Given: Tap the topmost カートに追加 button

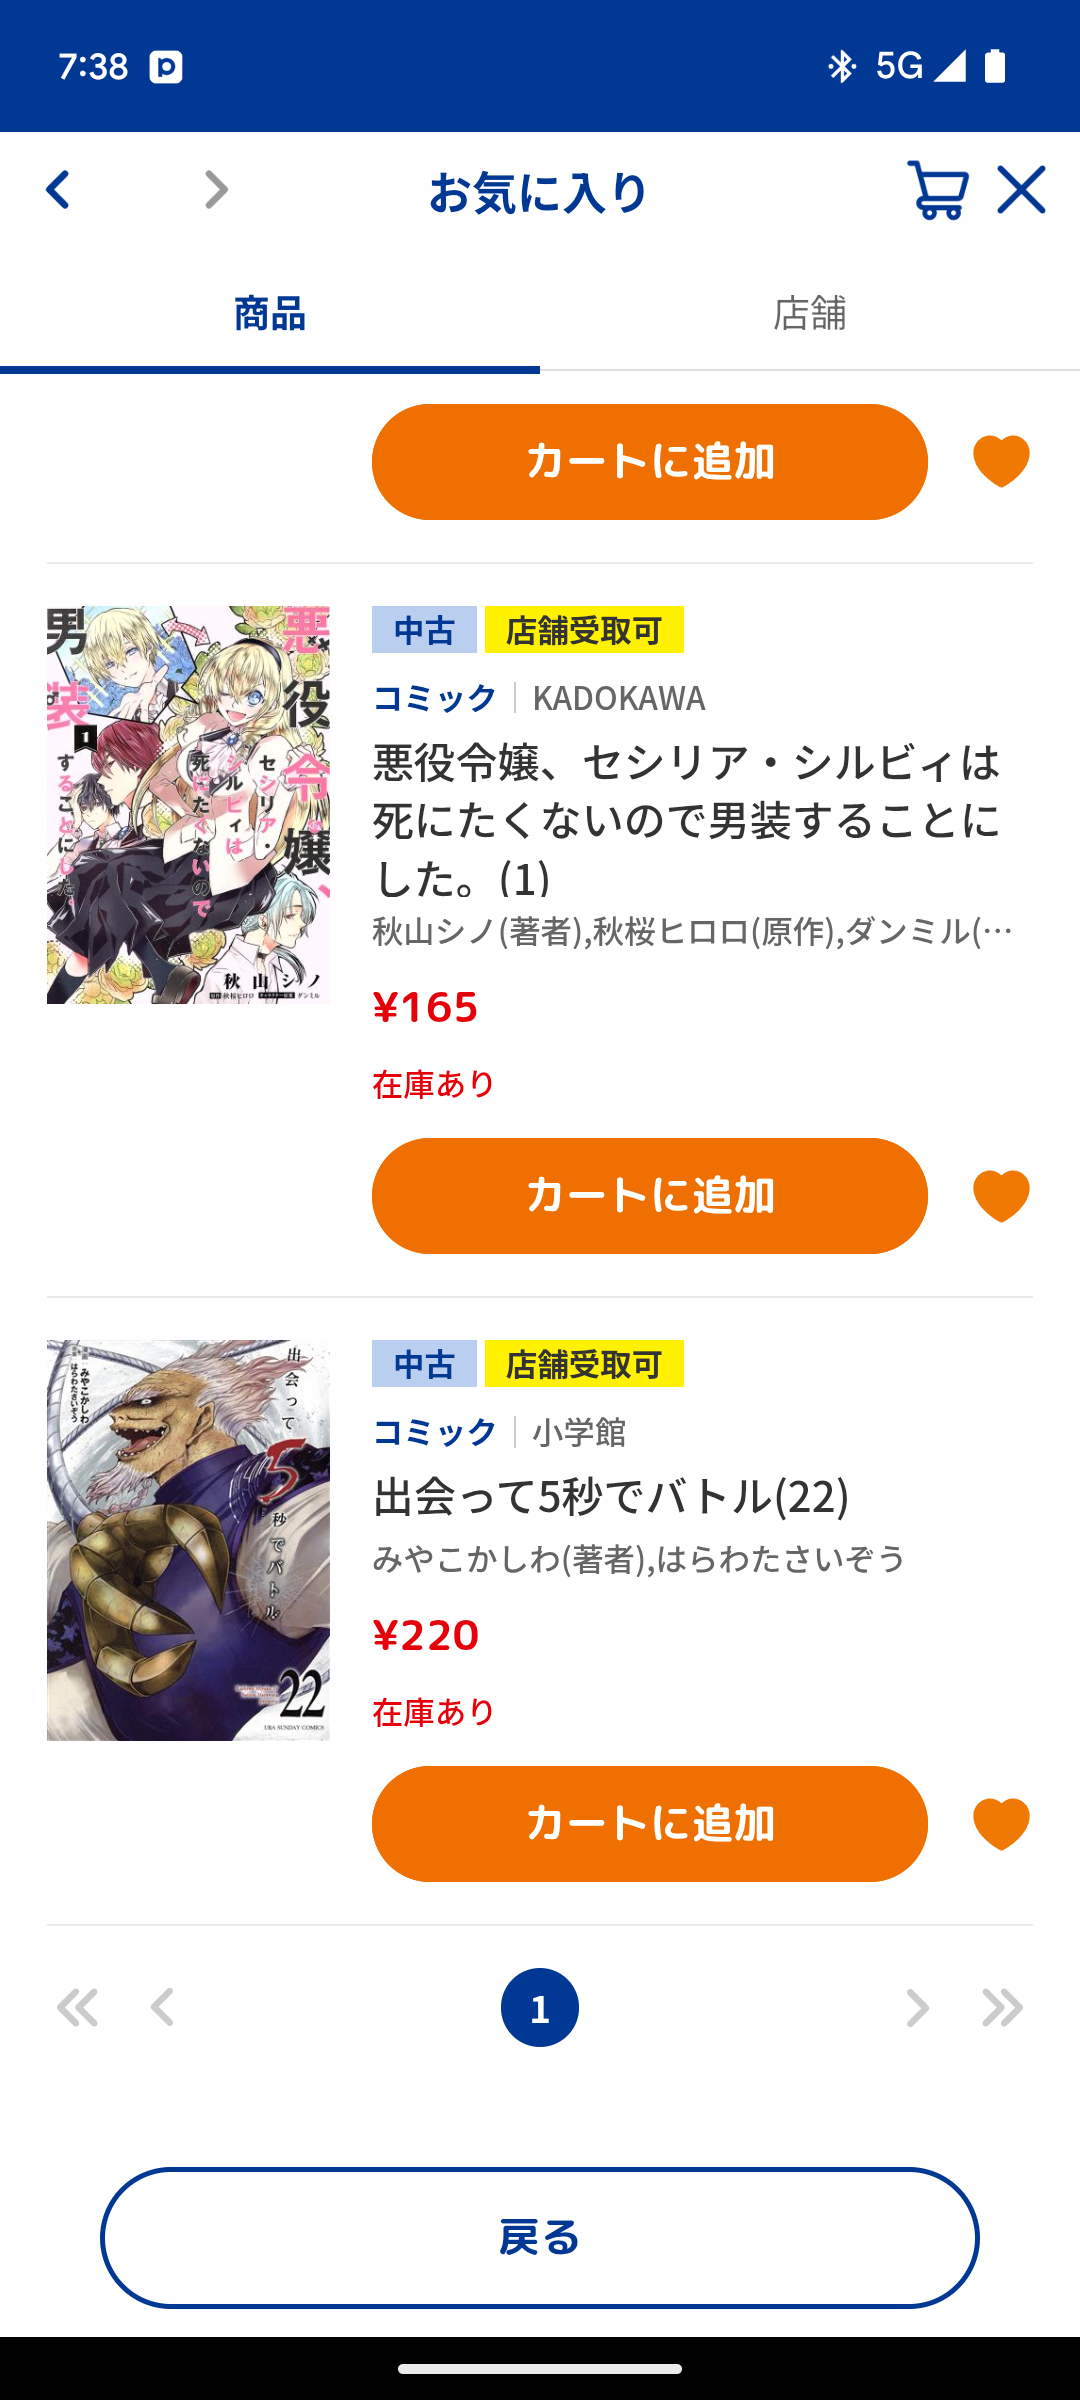Looking at the screenshot, I should point(650,462).
